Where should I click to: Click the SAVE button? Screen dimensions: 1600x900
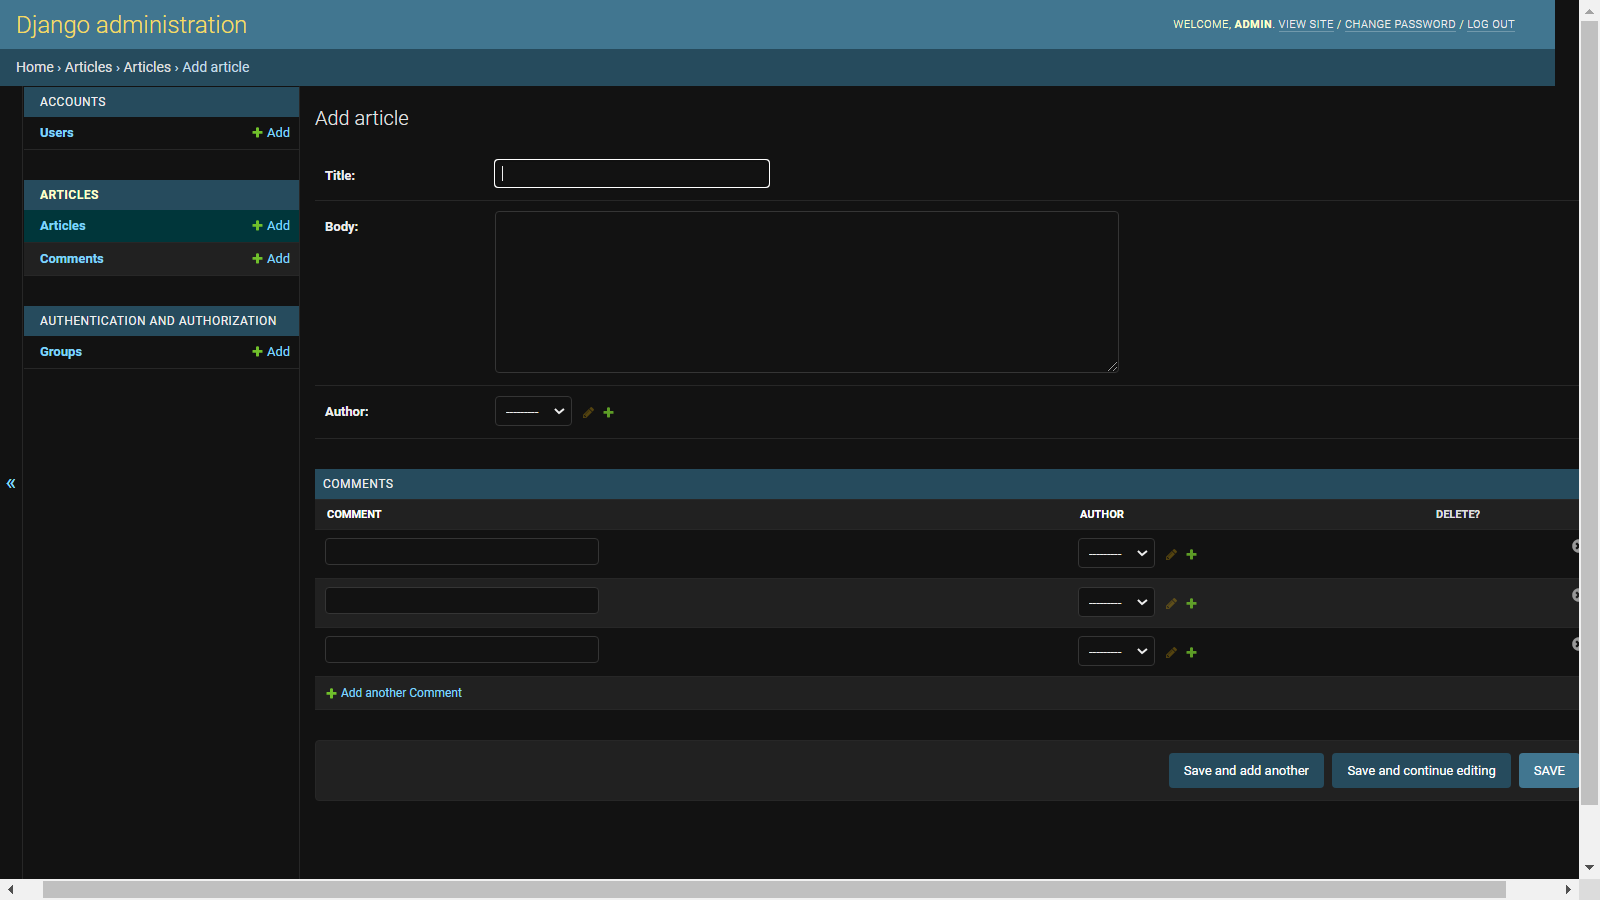click(1548, 770)
